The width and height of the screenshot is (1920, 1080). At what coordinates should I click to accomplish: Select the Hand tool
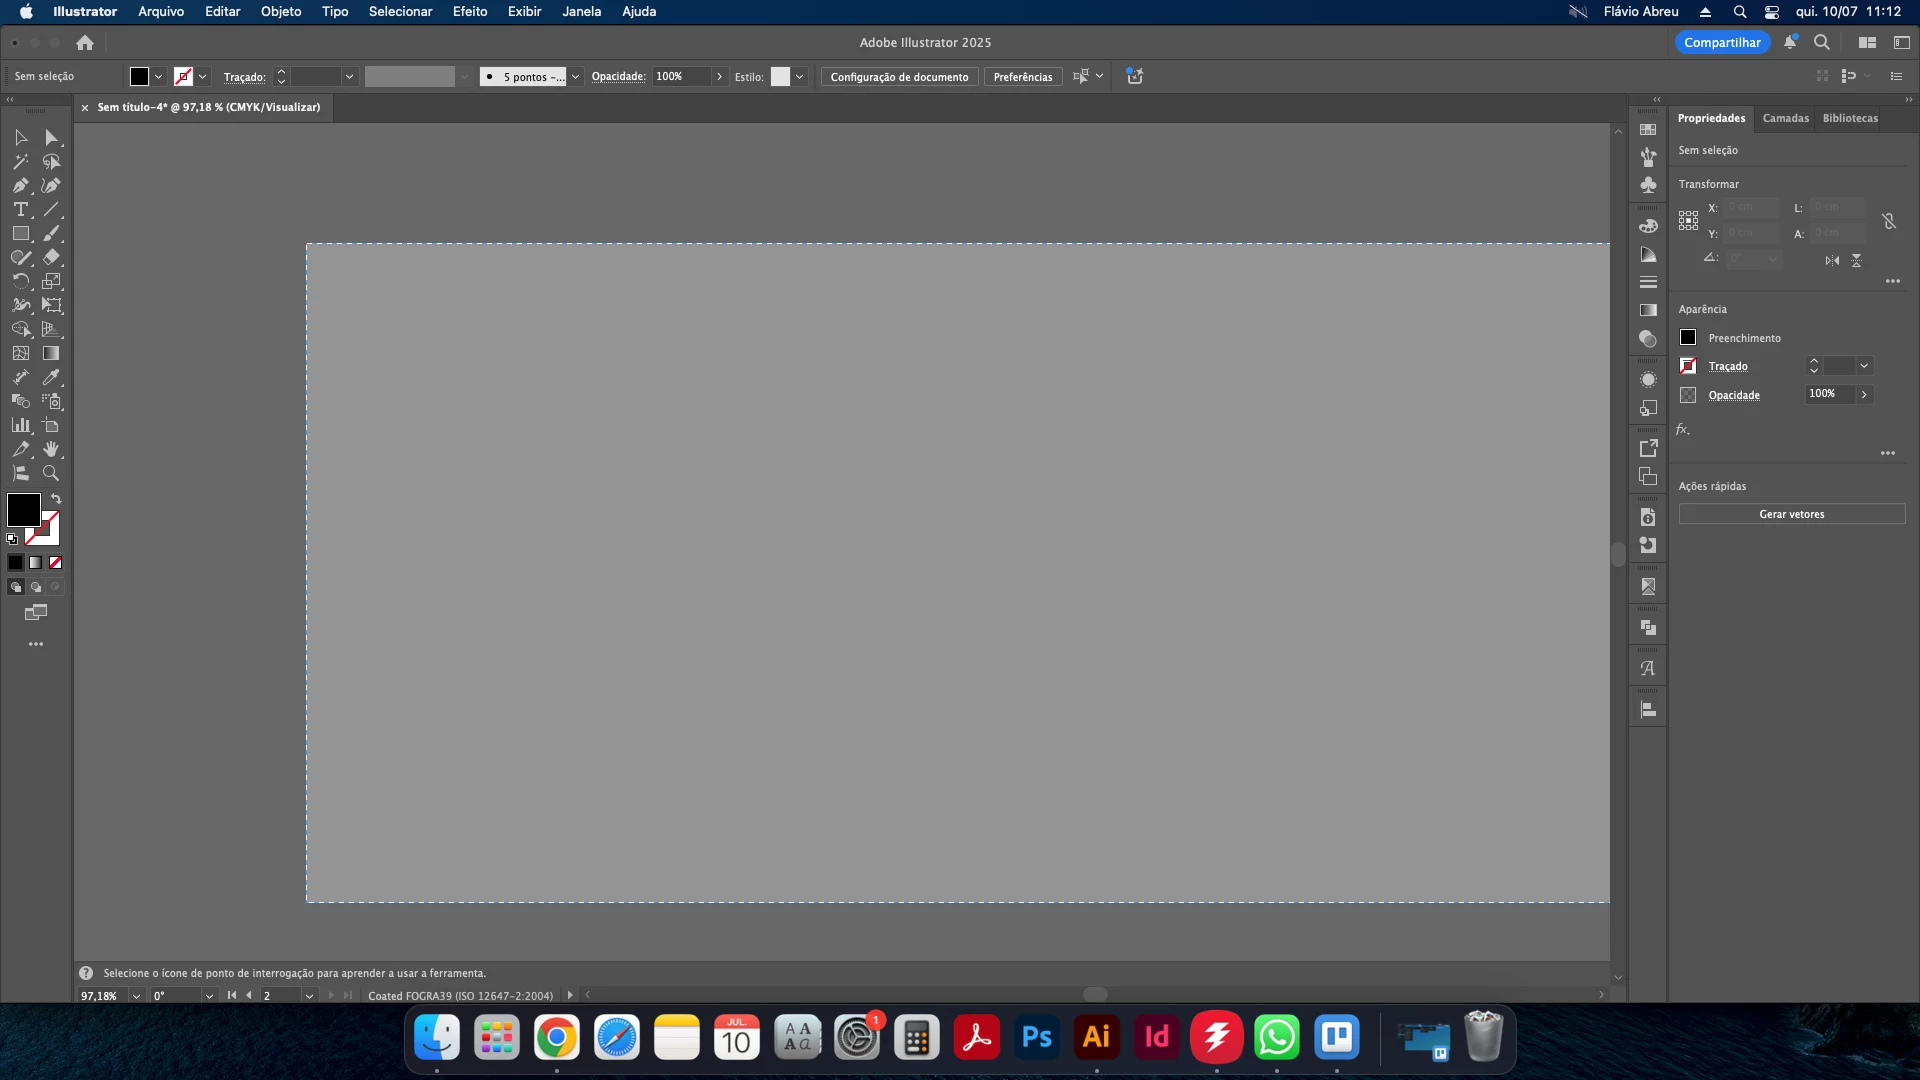tap(52, 450)
